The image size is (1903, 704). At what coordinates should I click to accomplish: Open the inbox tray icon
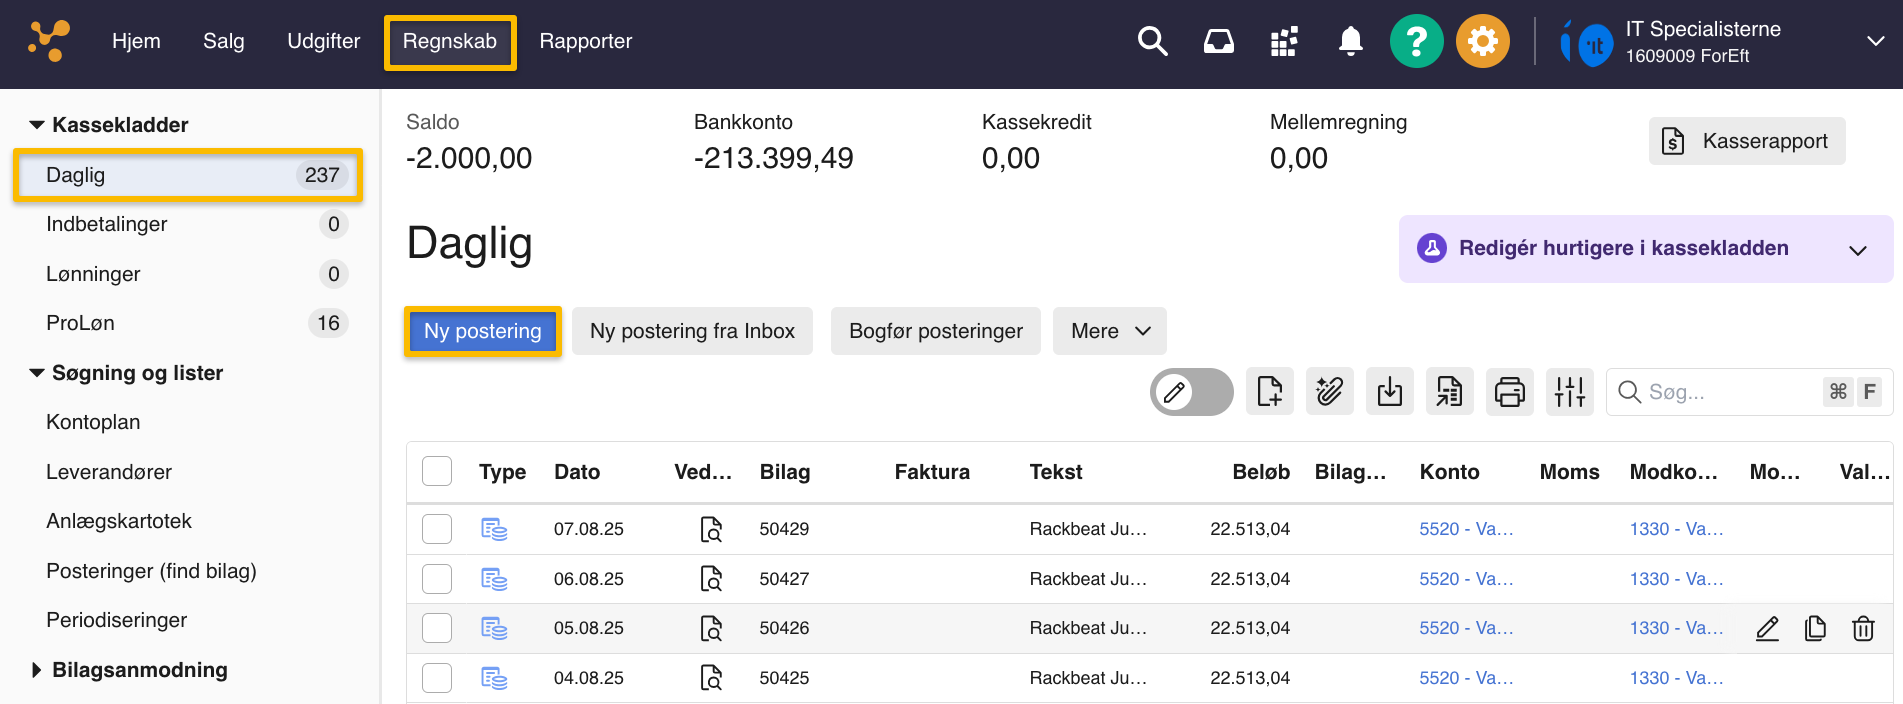1218,41
